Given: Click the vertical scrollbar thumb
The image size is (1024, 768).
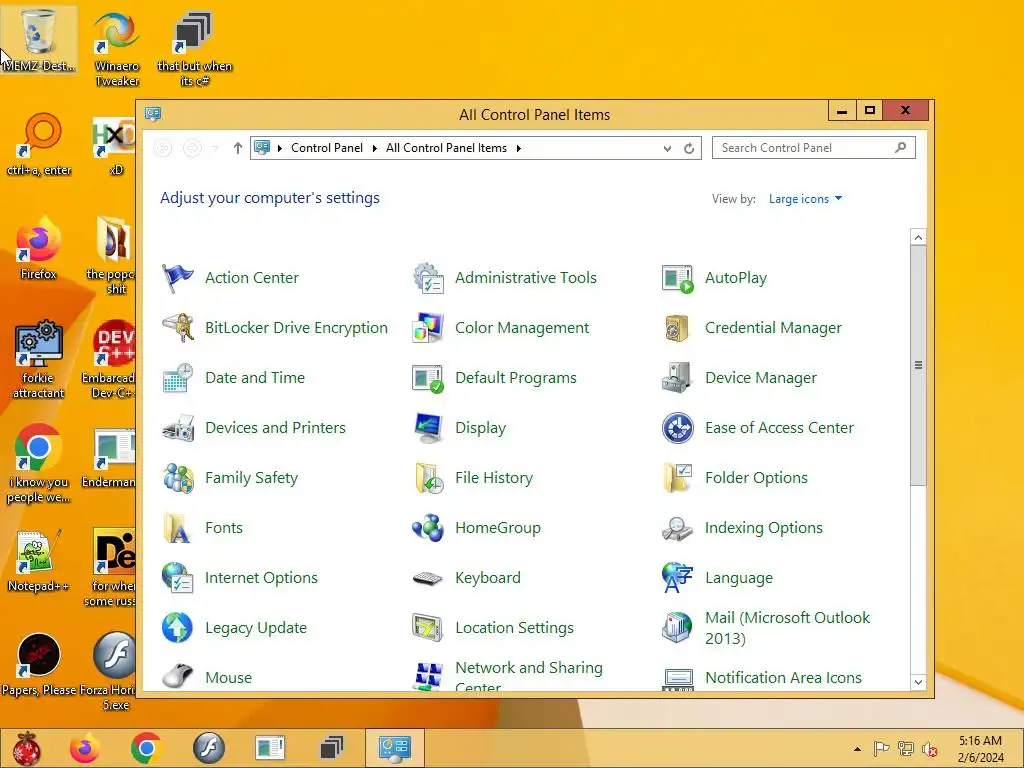Looking at the screenshot, I should pos(918,366).
